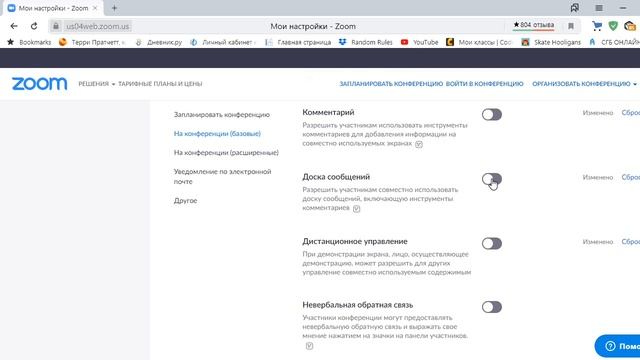
Task: Select Запланировать конференцию in sidebar
Action: [x=222, y=115]
